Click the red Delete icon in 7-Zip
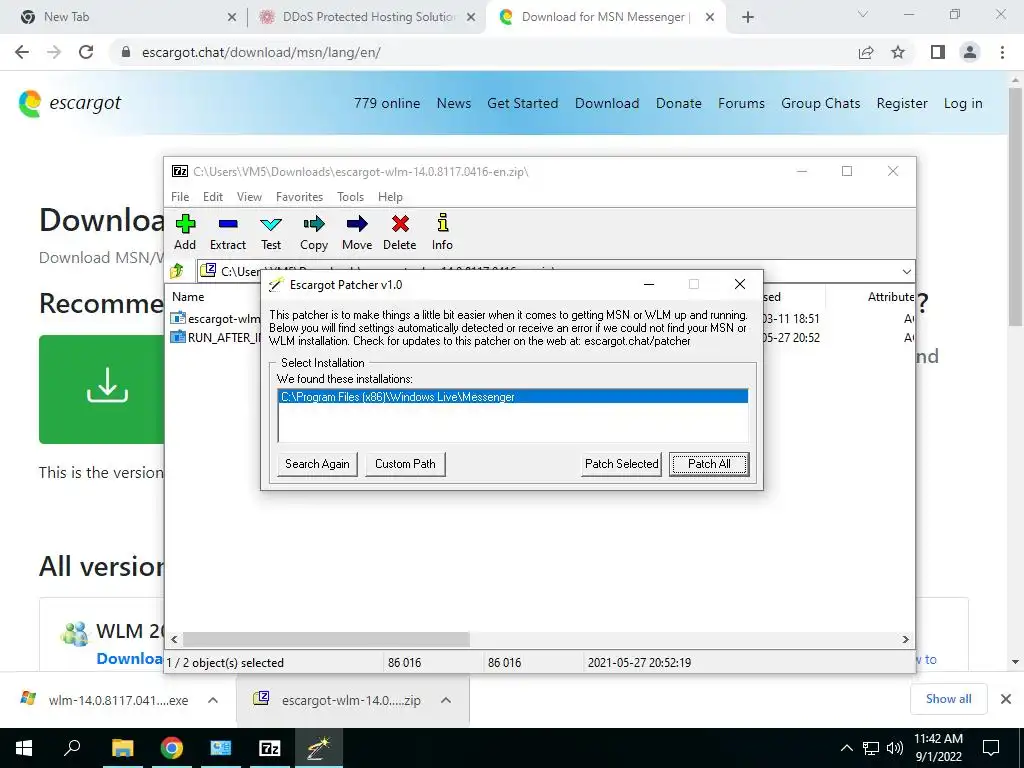Image resolution: width=1024 pixels, height=768 pixels. (400, 232)
